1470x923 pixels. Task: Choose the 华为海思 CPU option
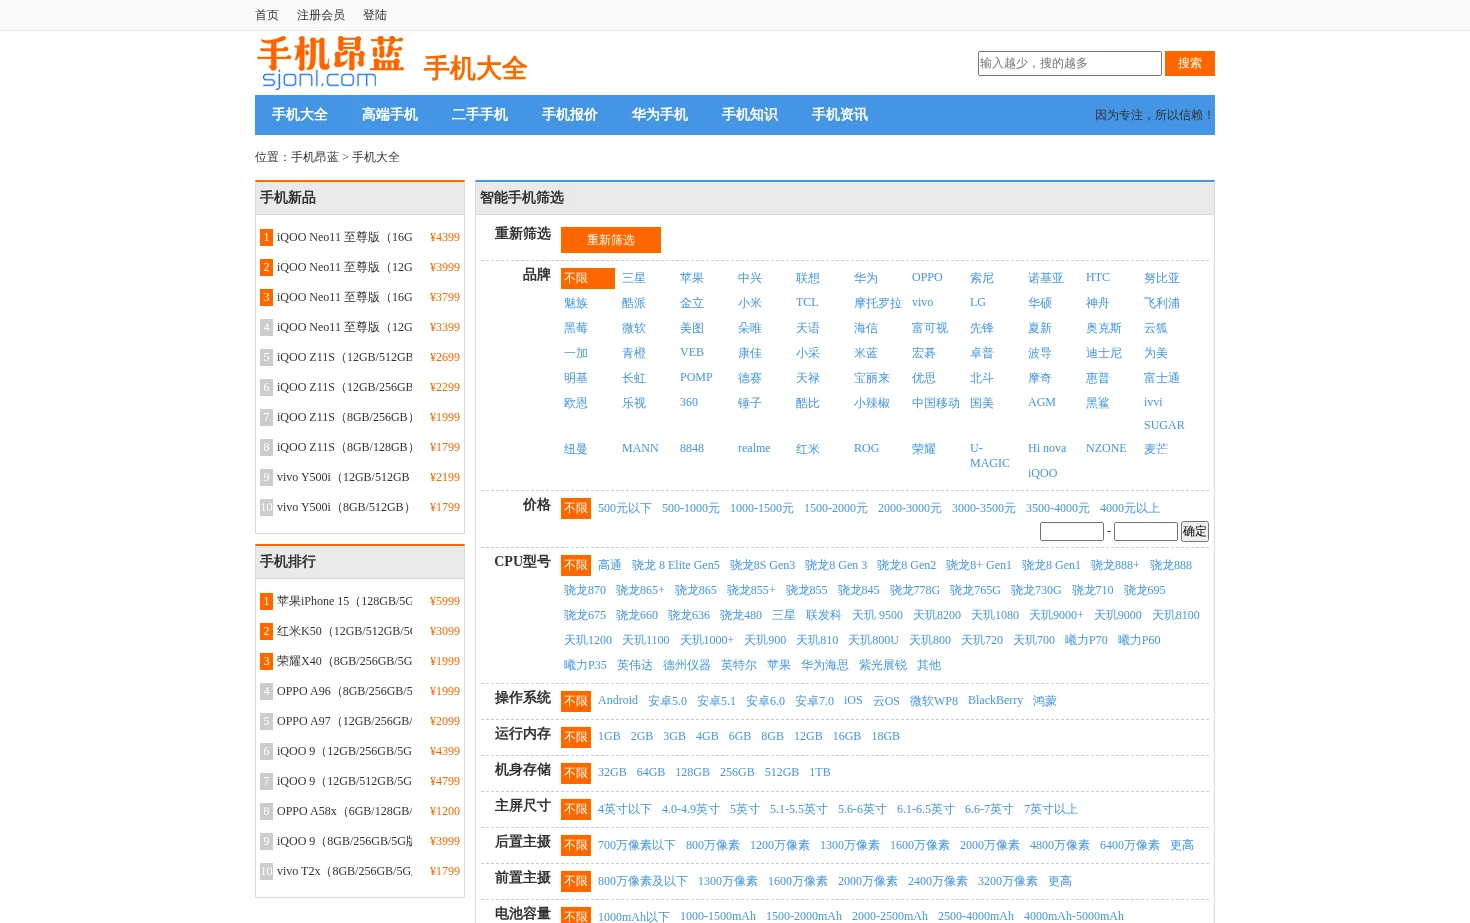[x=825, y=665]
